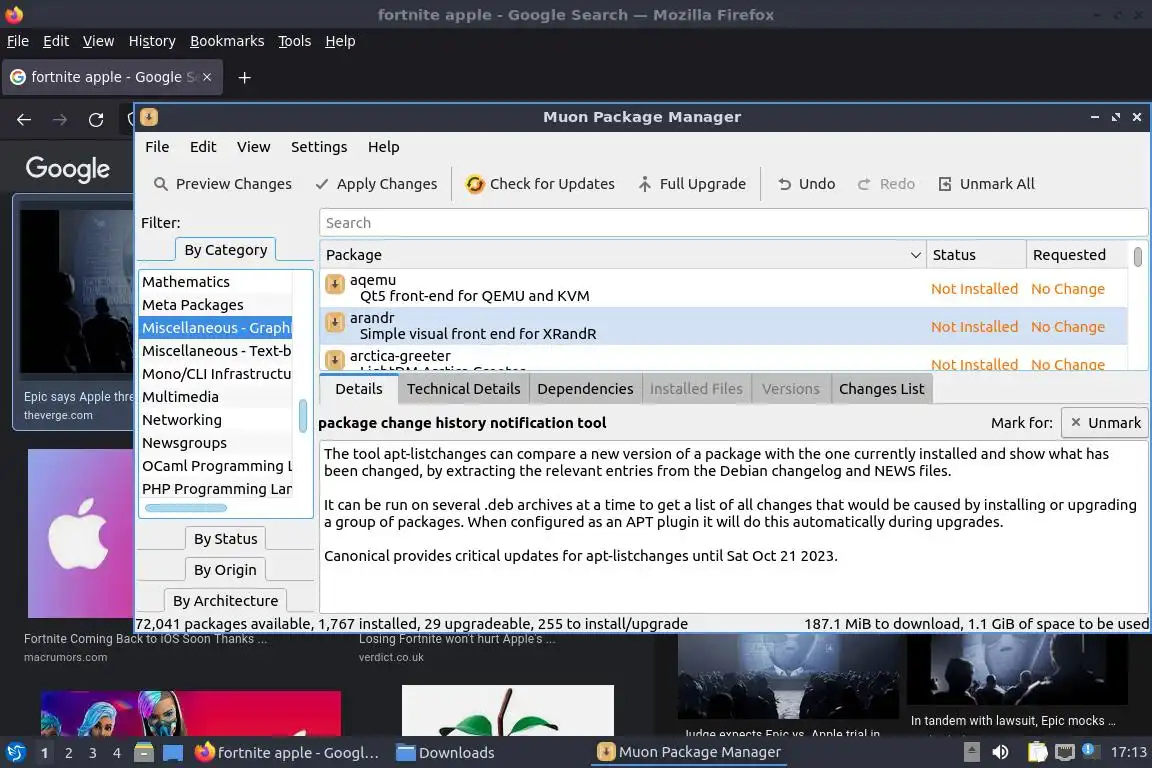Open the Muon Edit menu

[x=203, y=147]
